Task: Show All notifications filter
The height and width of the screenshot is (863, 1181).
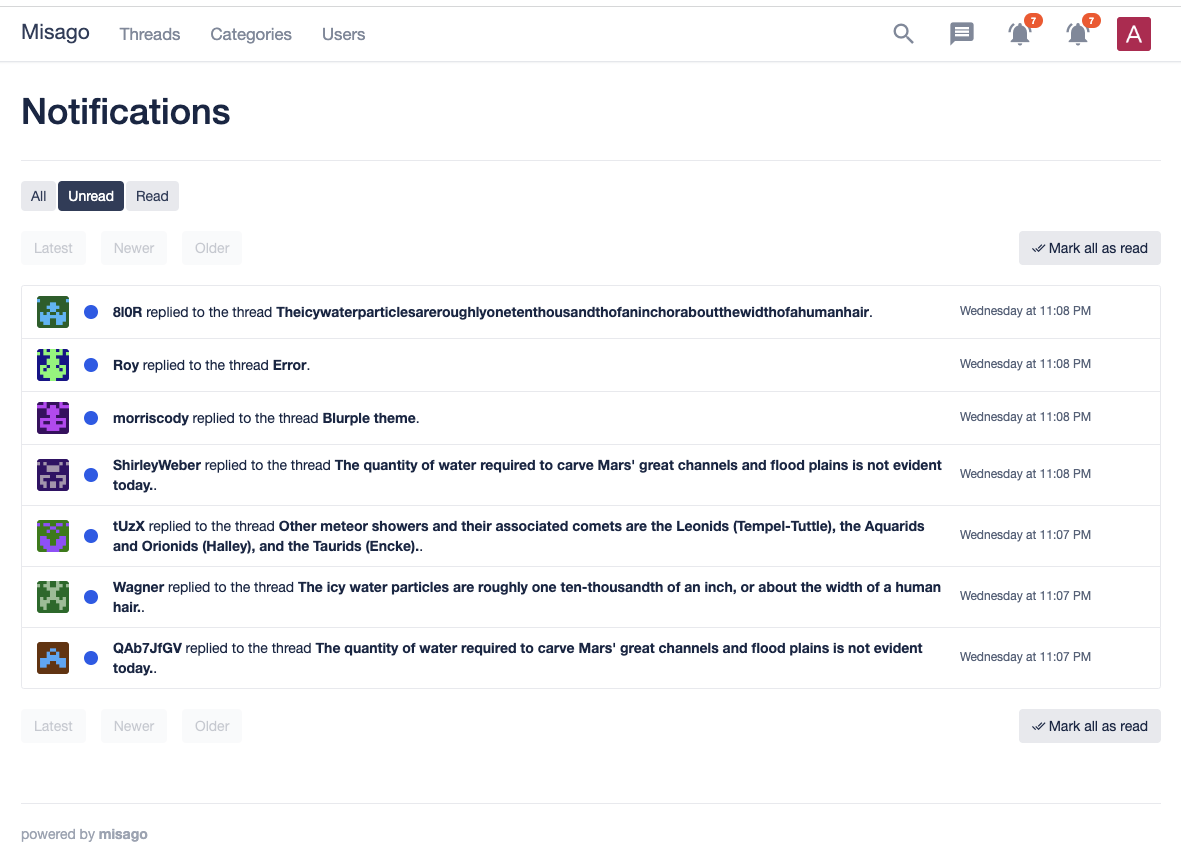Action: click(x=38, y=196)
